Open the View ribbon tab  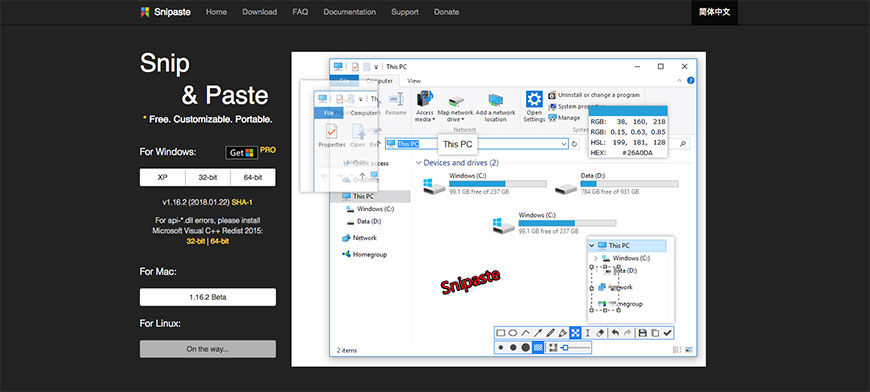click(414, 81)
